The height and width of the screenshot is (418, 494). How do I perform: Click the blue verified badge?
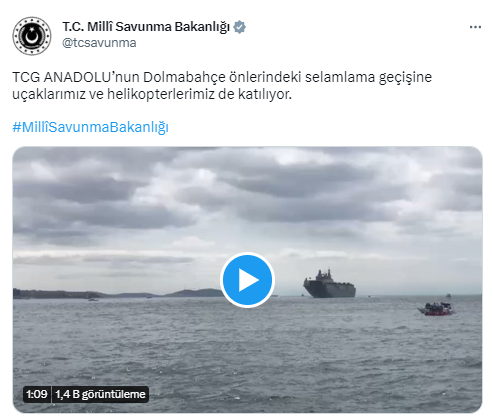(x=239, y=27)
